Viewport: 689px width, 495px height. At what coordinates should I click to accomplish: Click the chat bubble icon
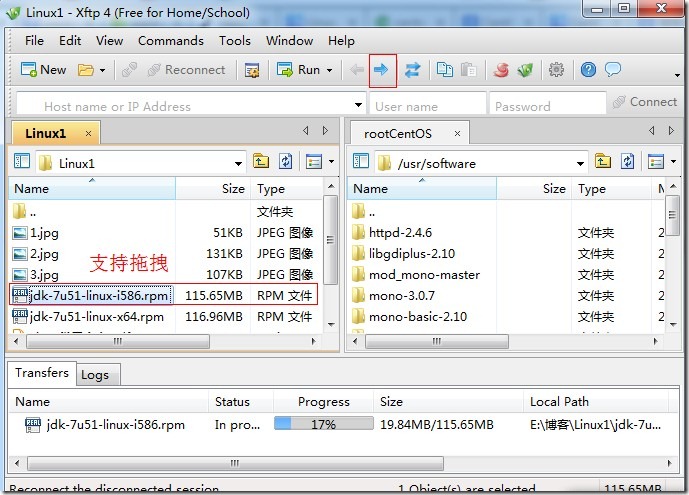coord(613,69)
